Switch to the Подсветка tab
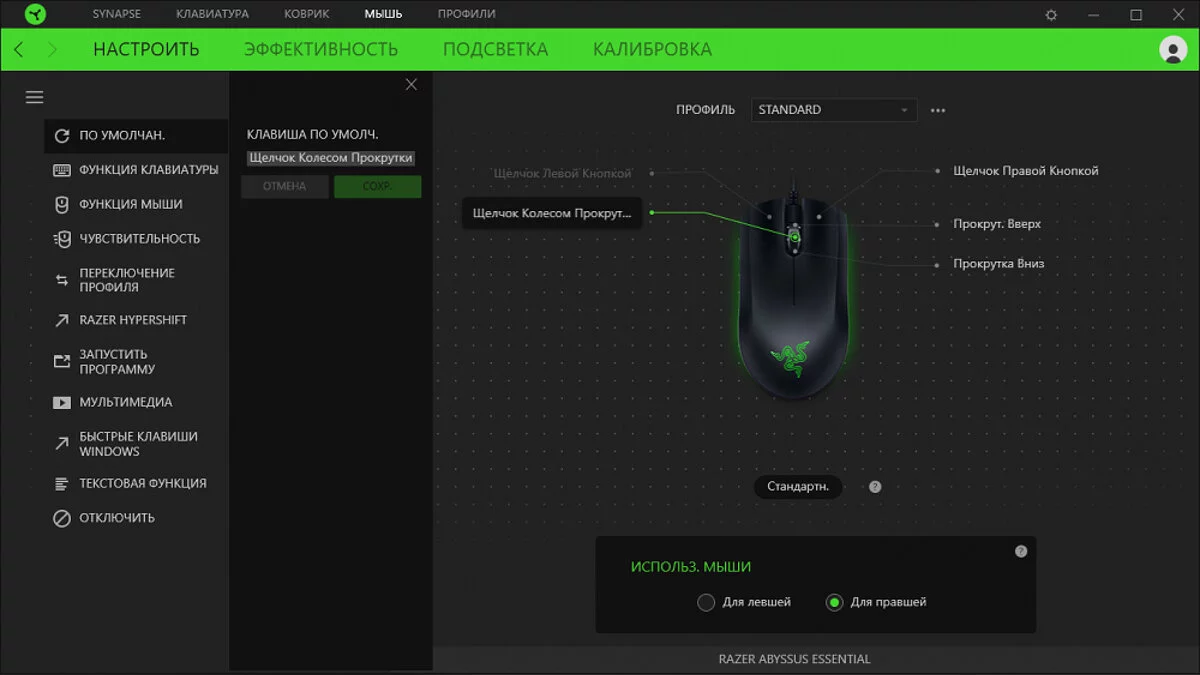The height and width of the screenshot is (675, 1200). pyautogui.click(x=495, y=49)
